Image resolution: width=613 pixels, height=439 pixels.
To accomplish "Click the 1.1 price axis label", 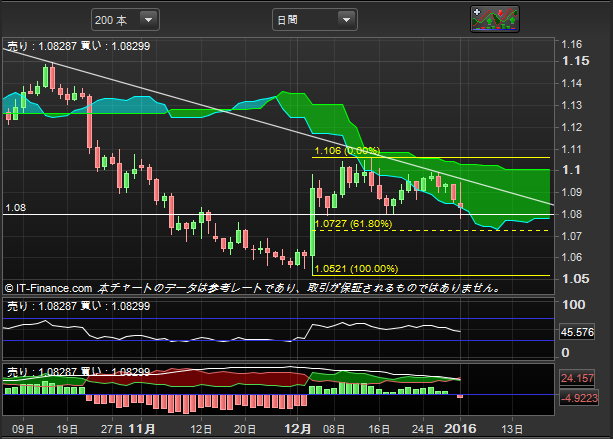I will 571,170.
